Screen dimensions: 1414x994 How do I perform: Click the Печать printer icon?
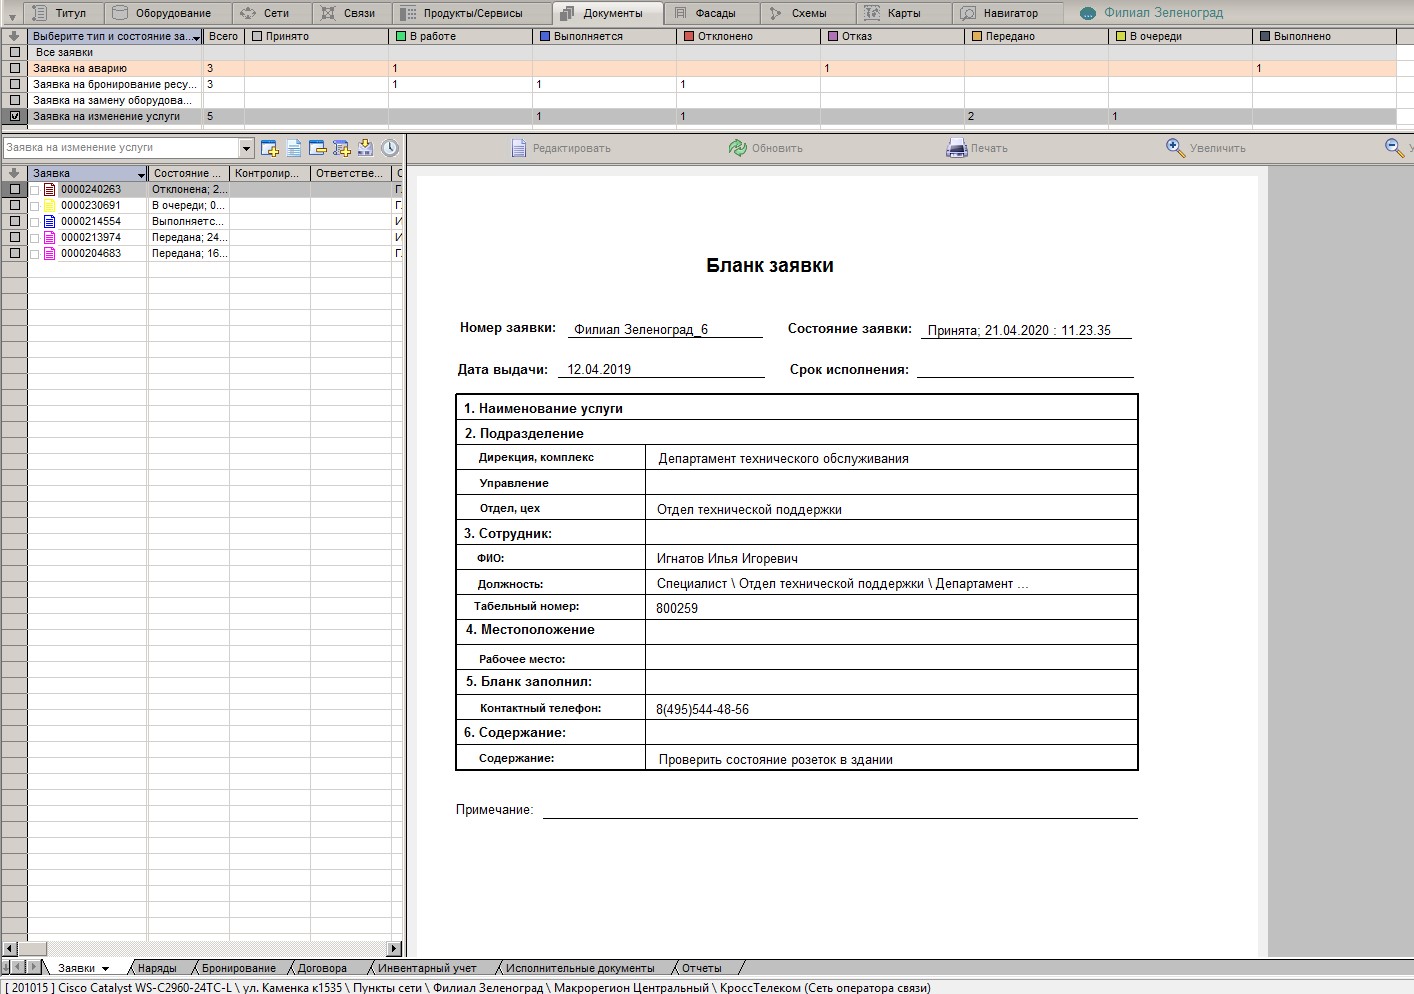point(957,148)
